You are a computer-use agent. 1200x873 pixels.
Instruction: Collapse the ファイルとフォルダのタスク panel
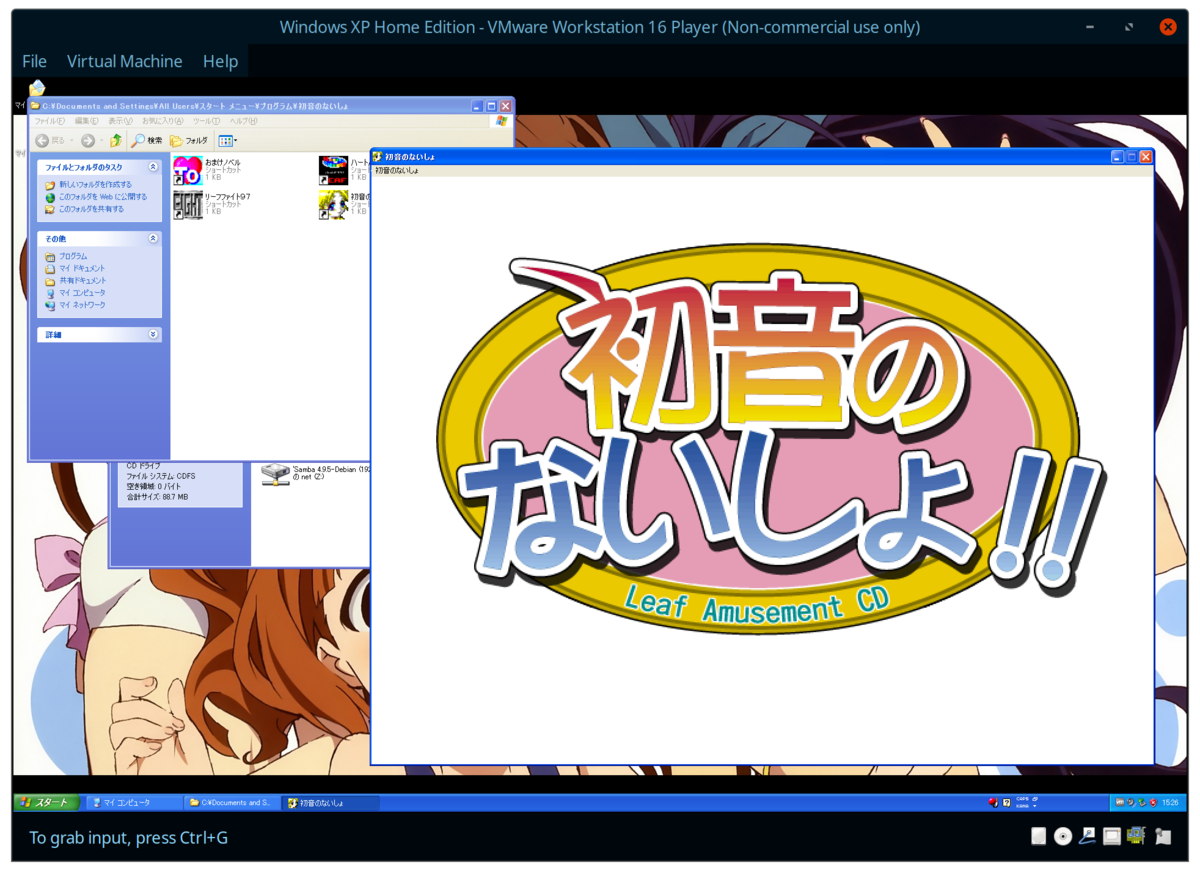pos(153,167)
